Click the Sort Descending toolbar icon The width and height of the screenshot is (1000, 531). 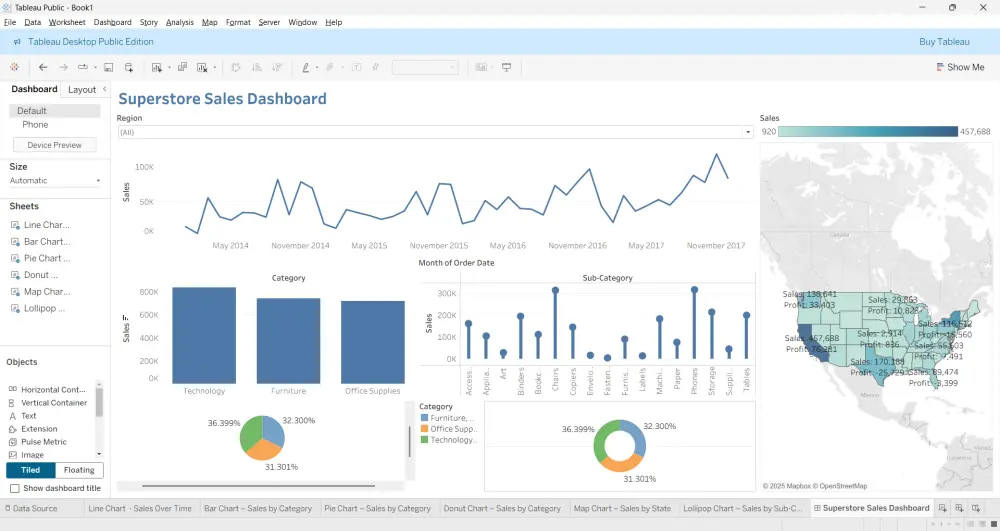tap(277, 67)
